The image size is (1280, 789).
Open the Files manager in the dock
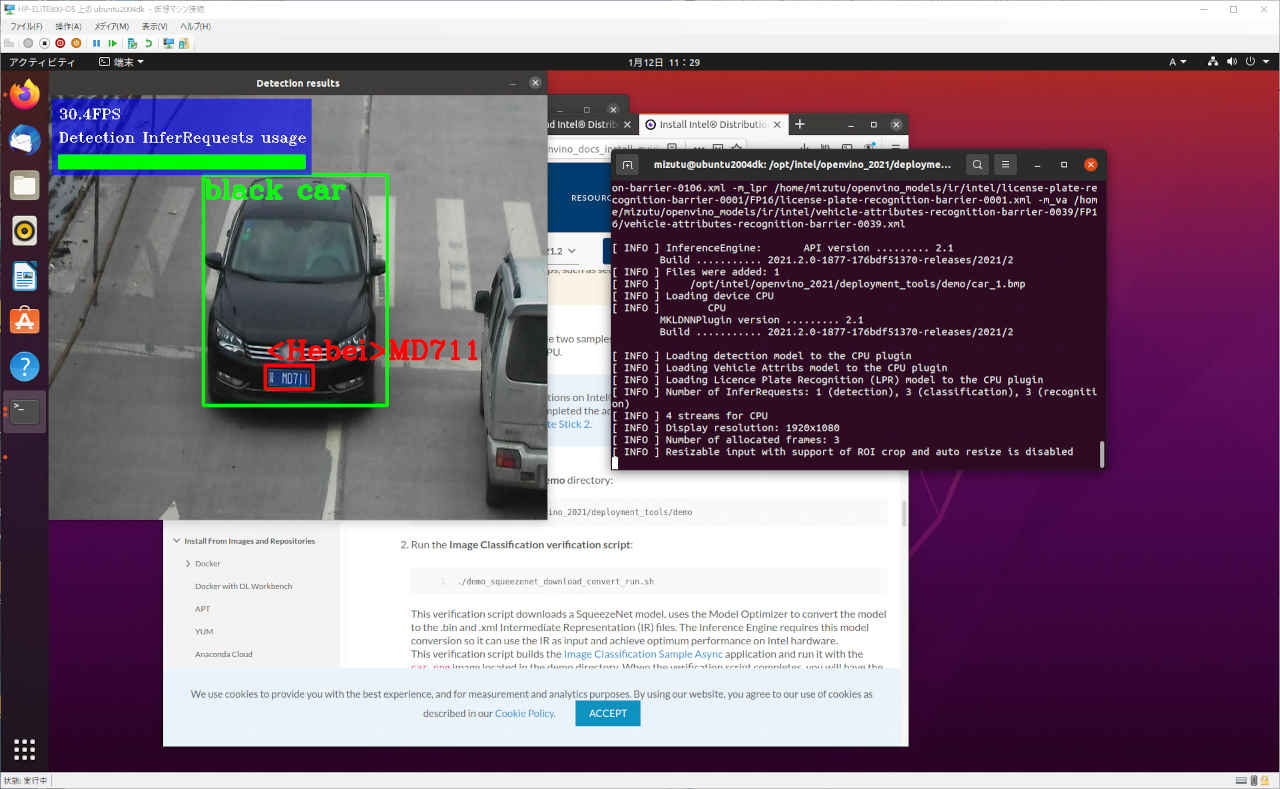pyautogui.click(x=25, y=185)
